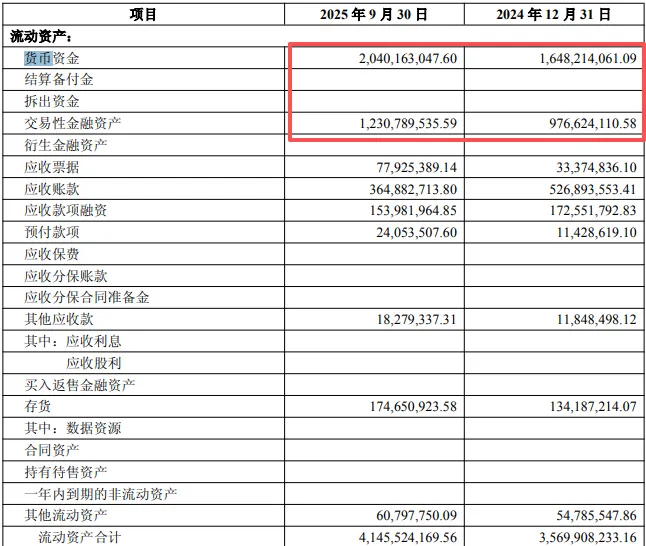Click the 存货 row label

37,406
